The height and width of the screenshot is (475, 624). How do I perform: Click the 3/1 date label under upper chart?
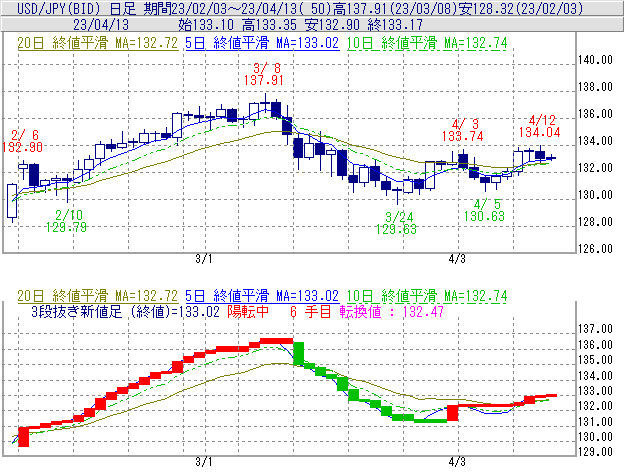tap(203, 259)
